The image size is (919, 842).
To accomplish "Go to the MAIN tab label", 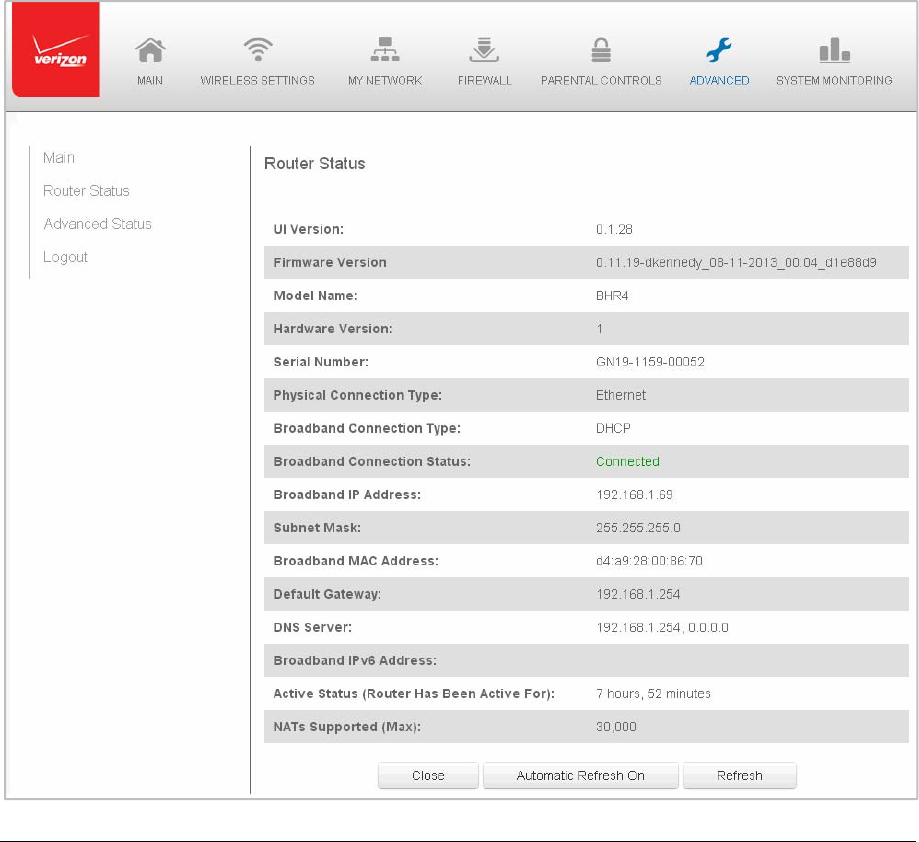I will pyautogui.click(x=150, y=80).
